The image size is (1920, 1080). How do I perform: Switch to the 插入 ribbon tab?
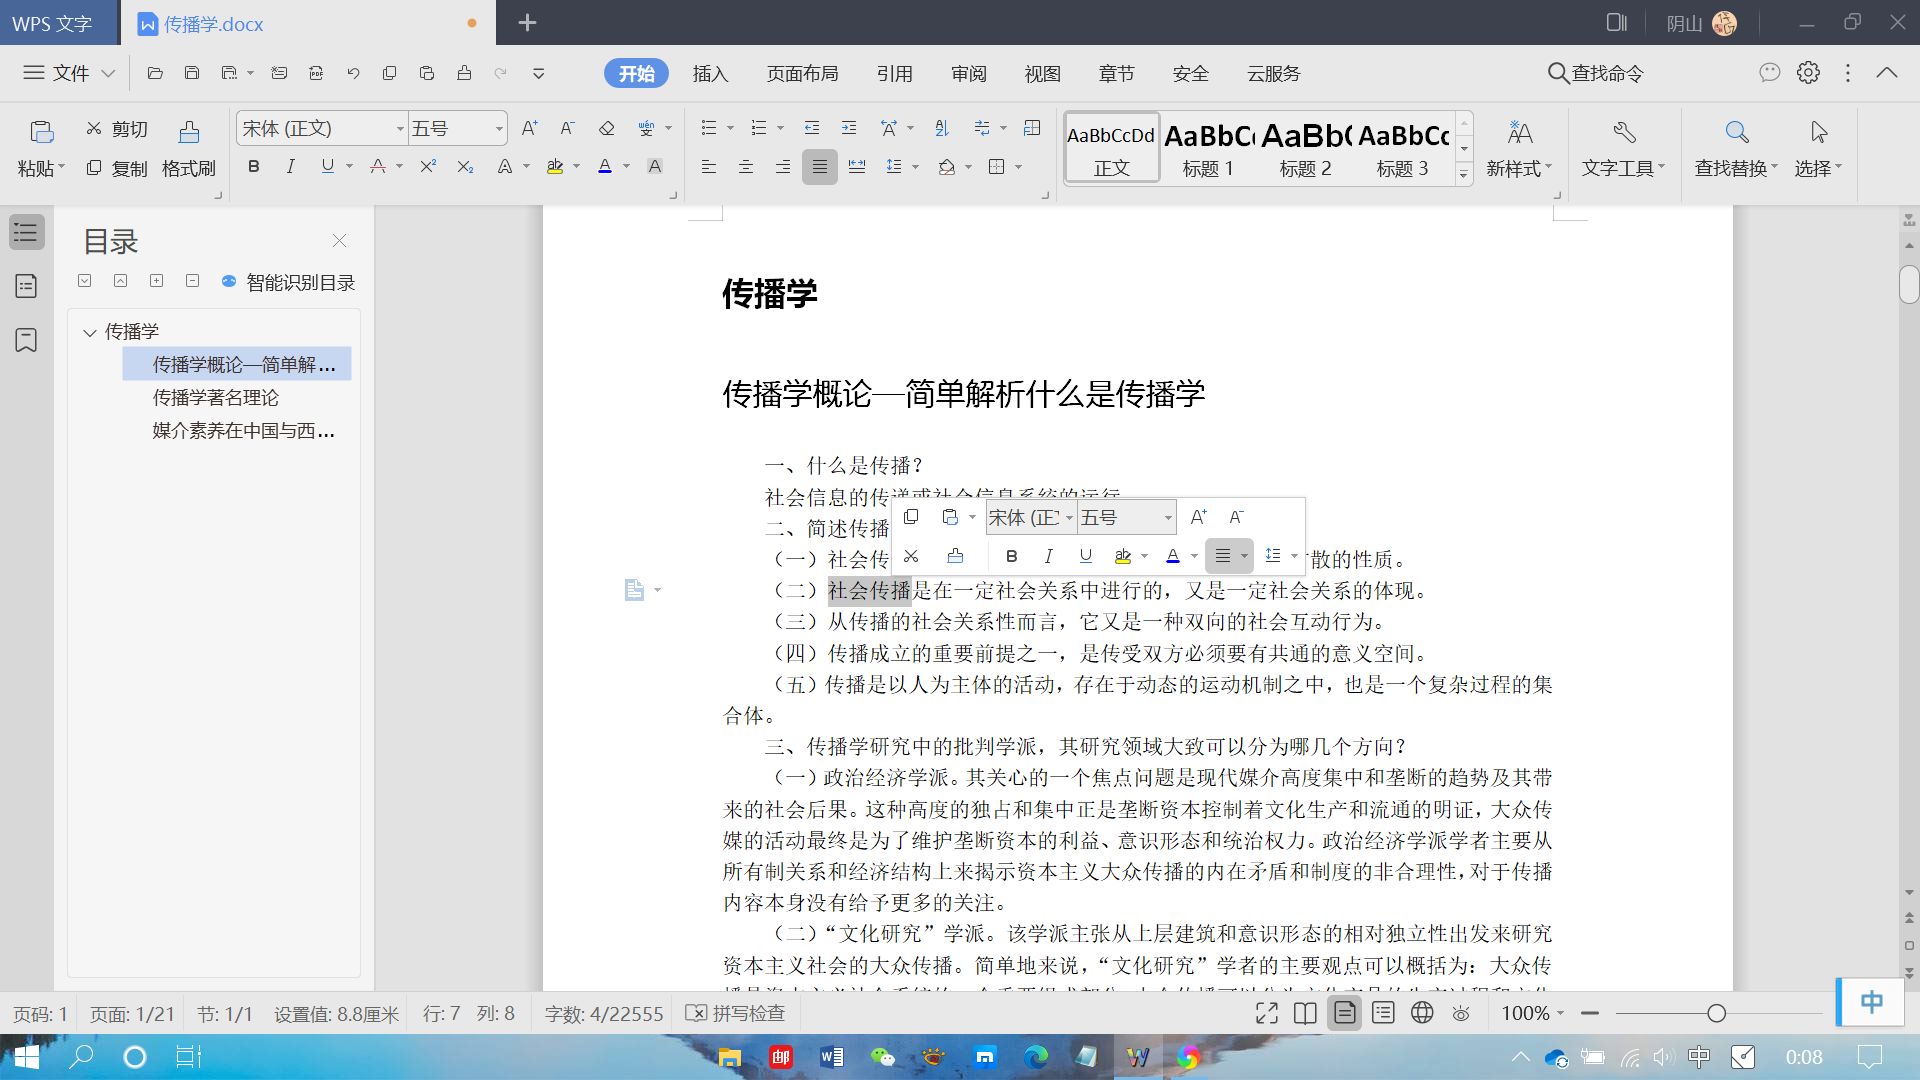click(x=710, y=73)
